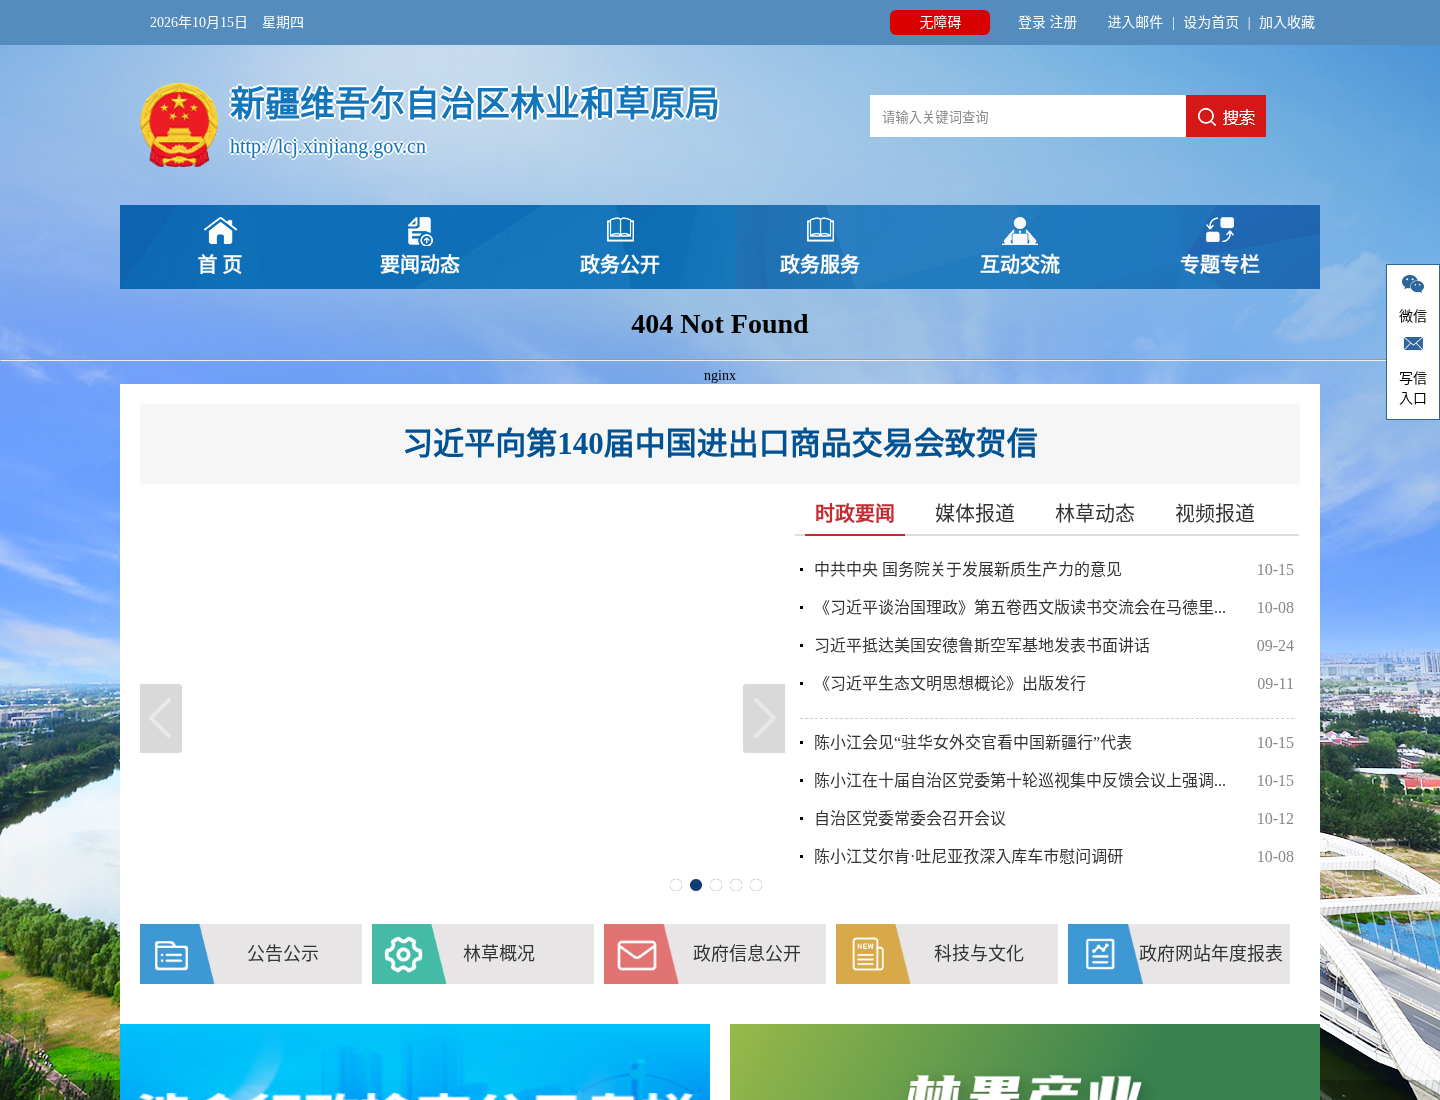The width and height of the screenshot is (1440, 1100).
Task: Click the envelope 写信入口 icon
Action: (1413, 344)
